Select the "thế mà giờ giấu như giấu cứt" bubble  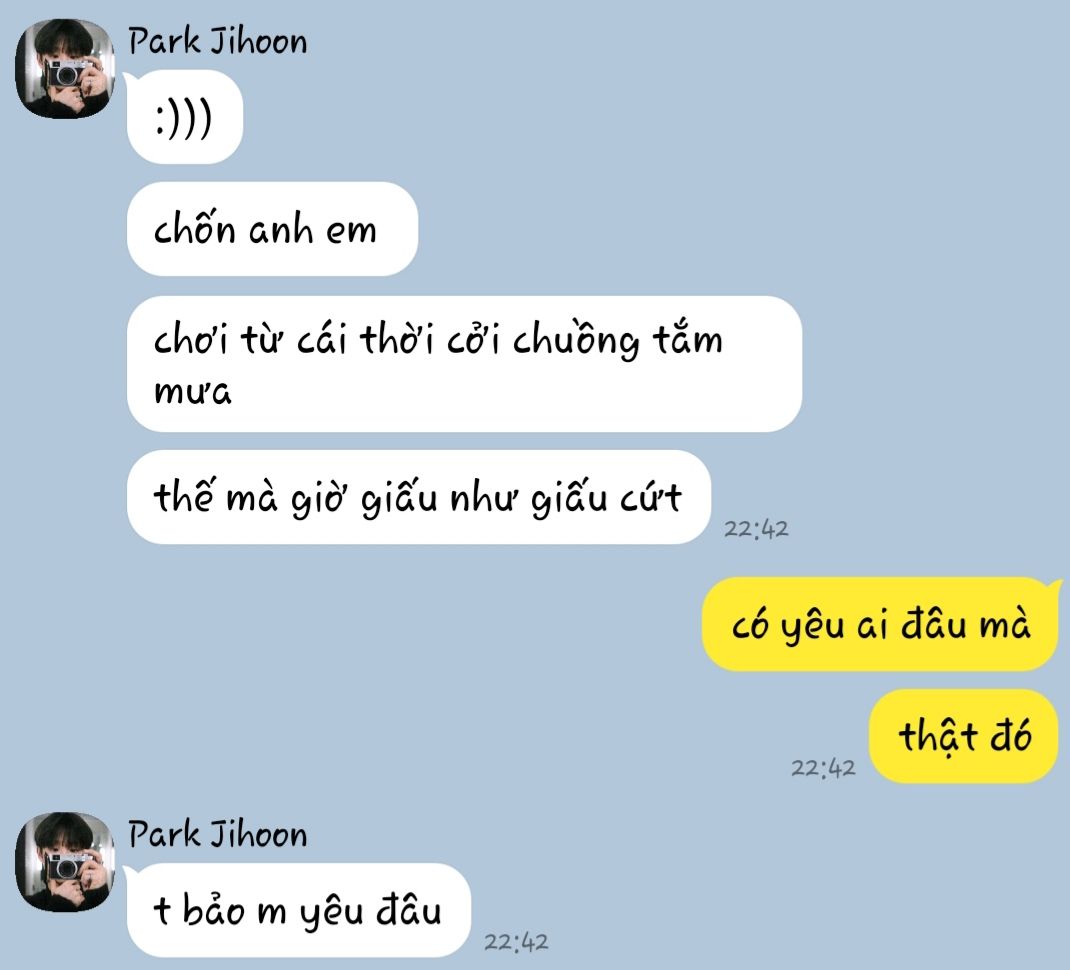(x=418, y=497)
